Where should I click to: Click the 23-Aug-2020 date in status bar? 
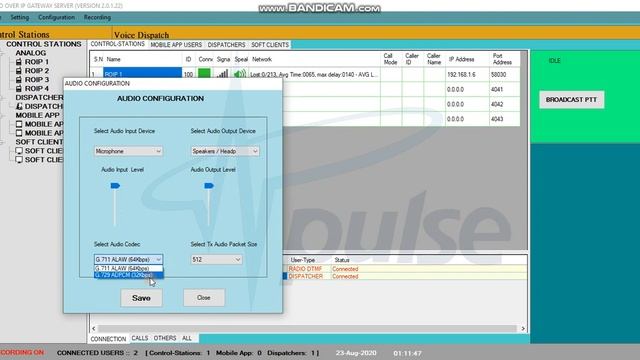(356, 353)
